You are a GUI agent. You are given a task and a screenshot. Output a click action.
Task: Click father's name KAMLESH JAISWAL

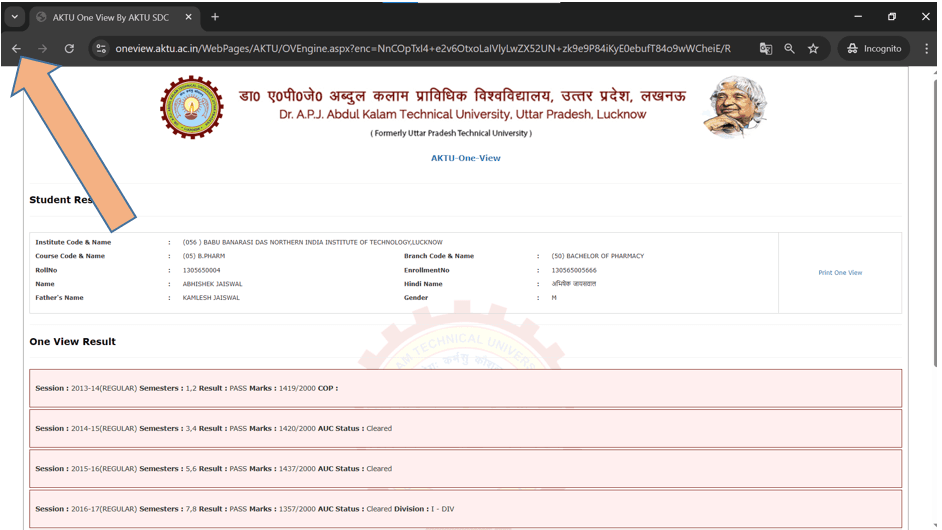point(211,297)
